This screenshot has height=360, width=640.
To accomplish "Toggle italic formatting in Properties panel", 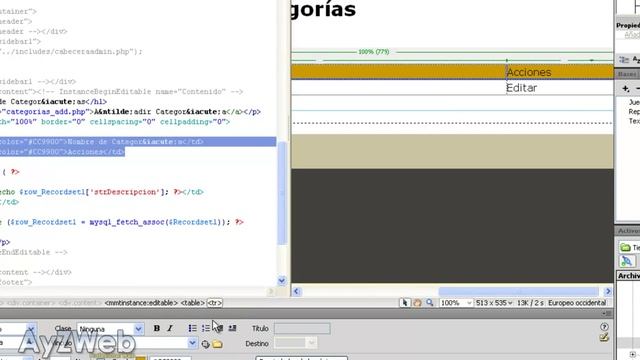I will (170, 328).
